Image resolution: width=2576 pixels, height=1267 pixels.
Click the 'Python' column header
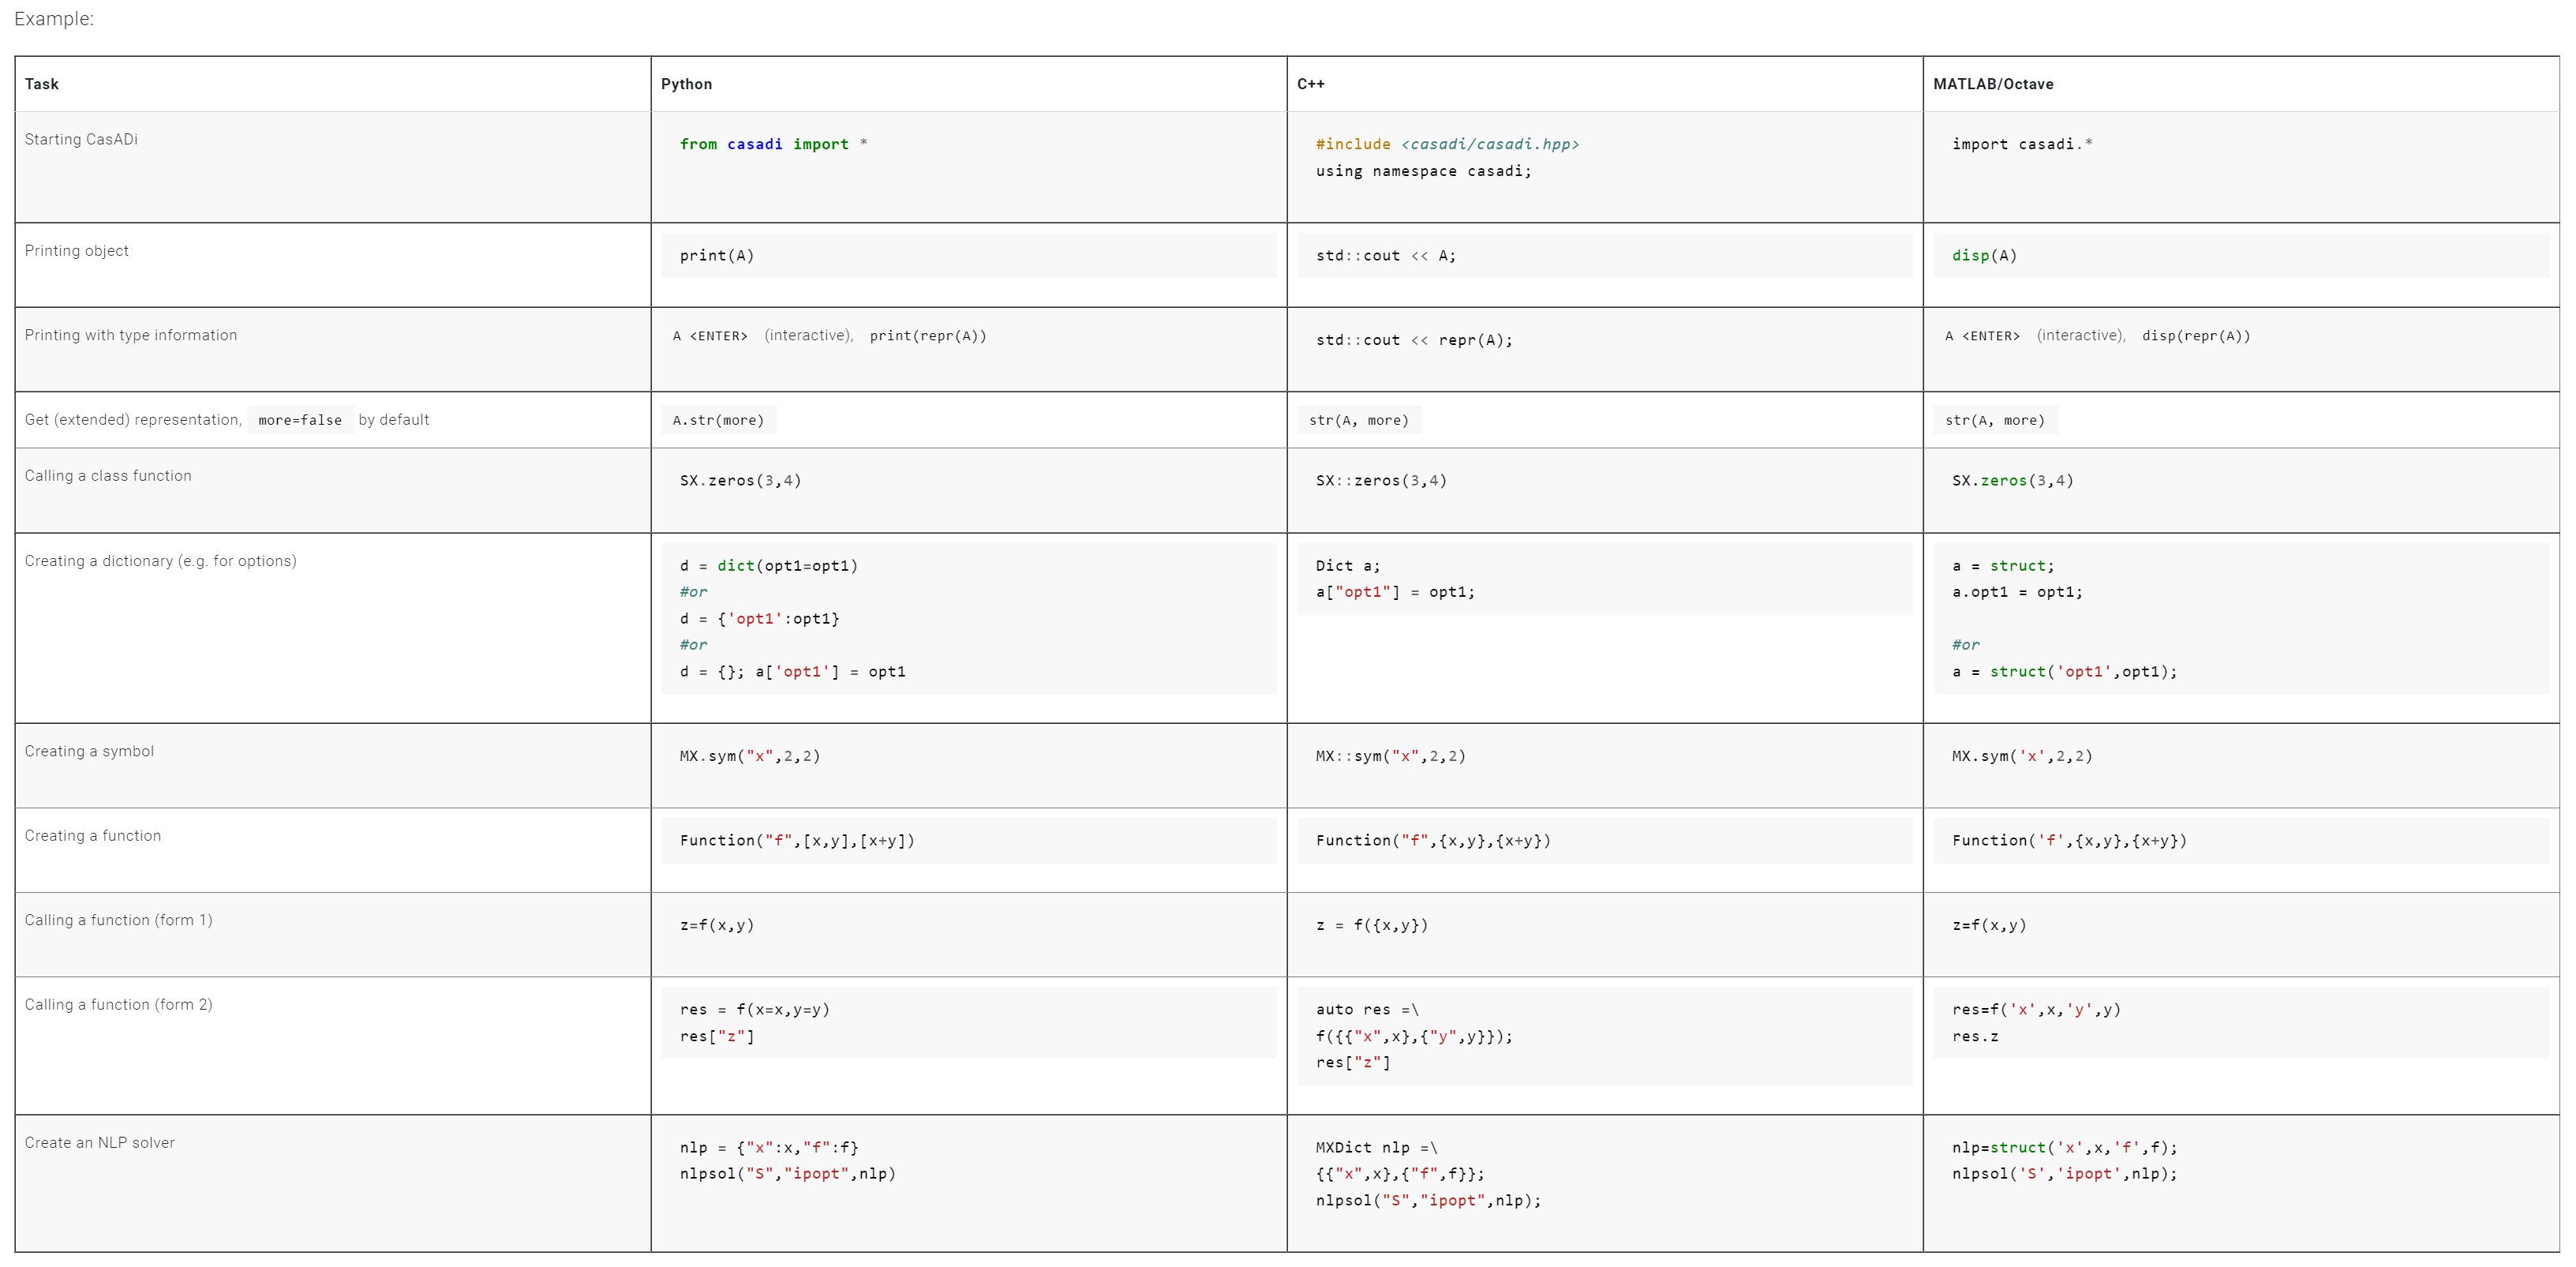point(686,84)
